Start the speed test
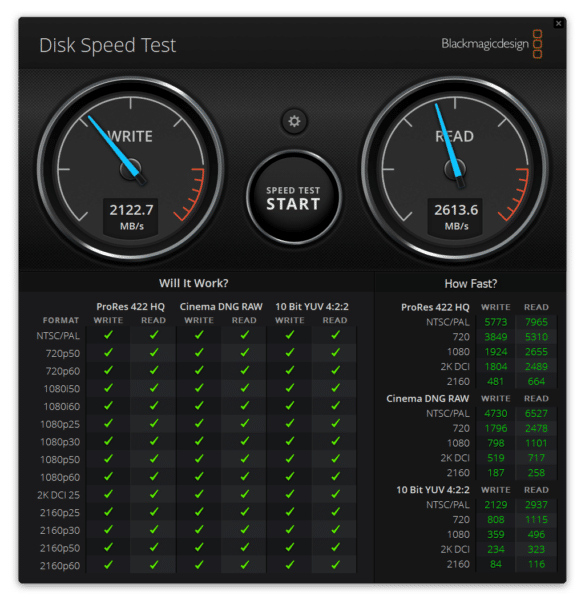Screen dimensions: 585x604 293,198
